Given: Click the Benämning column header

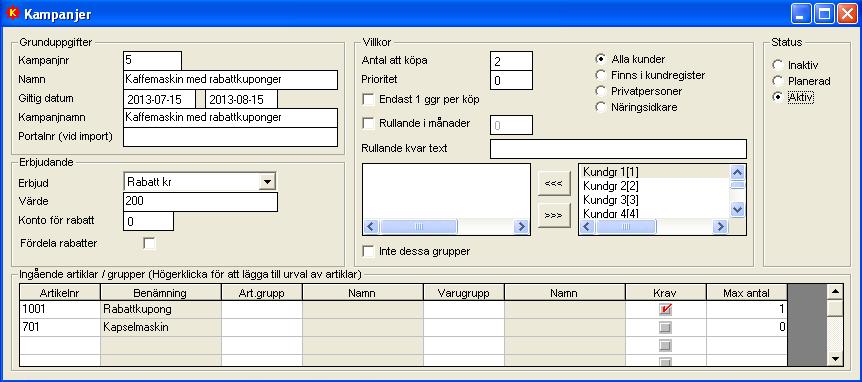Looking at the screenshot, I should click(161, 293).
